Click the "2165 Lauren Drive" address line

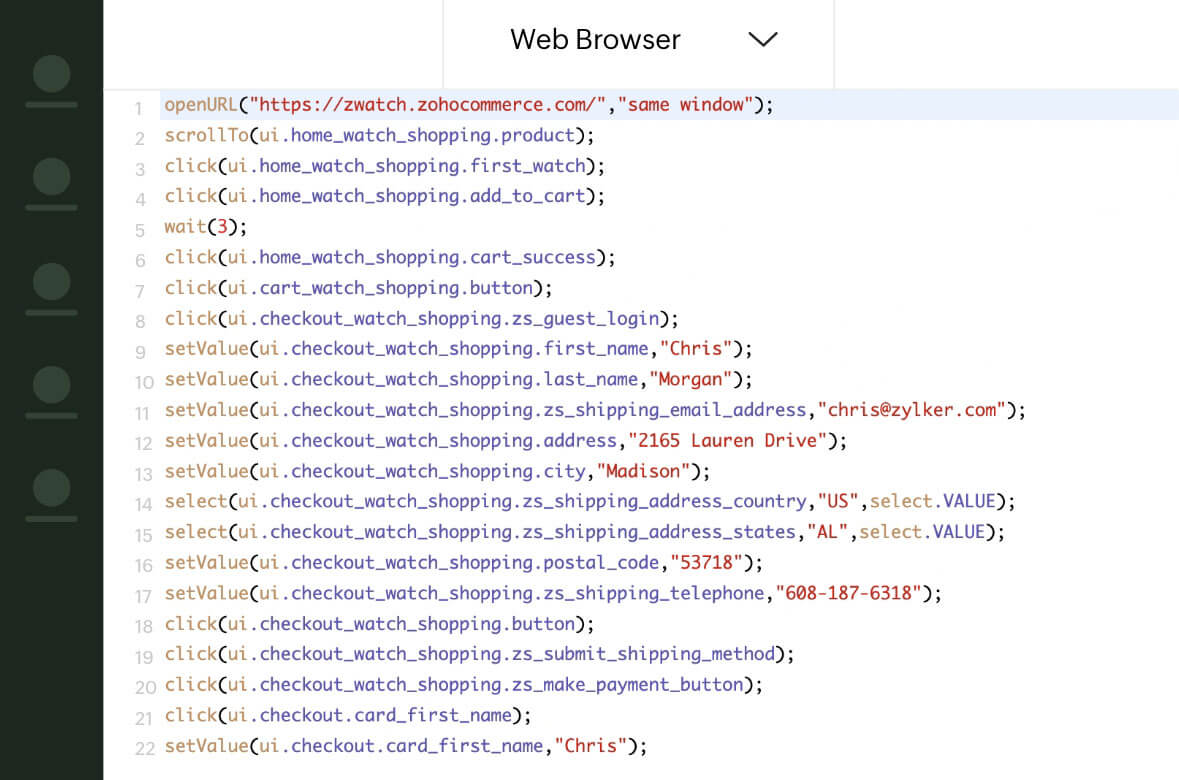pos(505,441)
